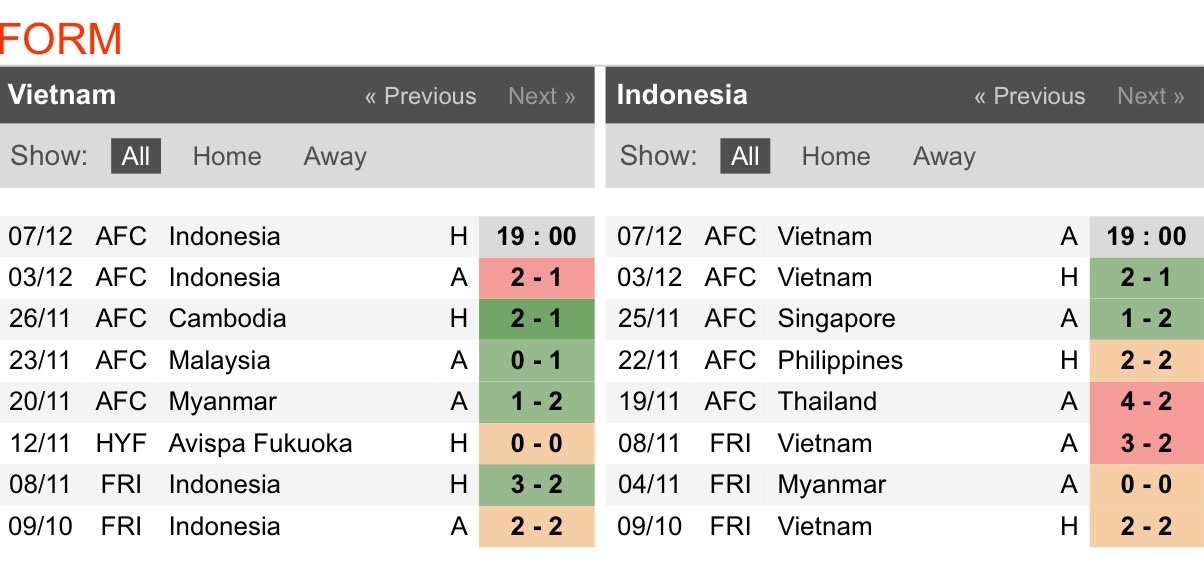
Task: Open the Cambodia opponent link
Action: coord(227,319)
